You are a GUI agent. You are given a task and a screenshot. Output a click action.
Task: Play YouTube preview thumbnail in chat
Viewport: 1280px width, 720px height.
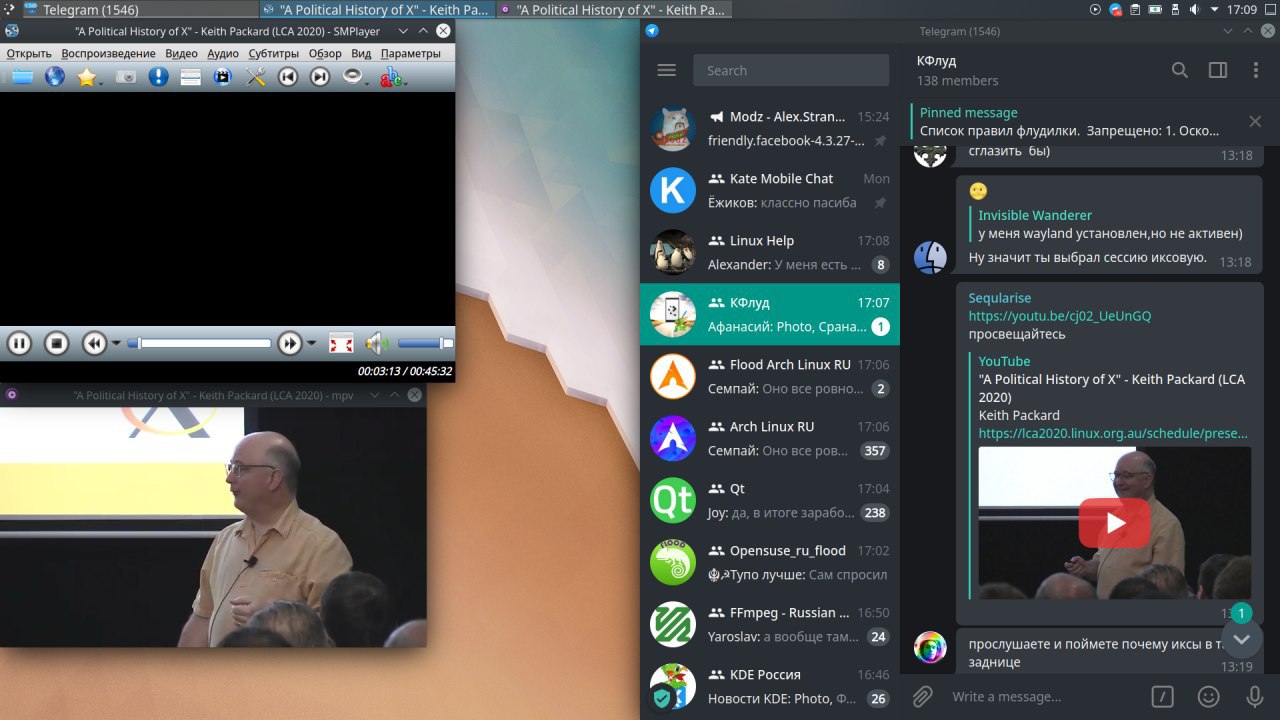click(x=1114, y=523)
